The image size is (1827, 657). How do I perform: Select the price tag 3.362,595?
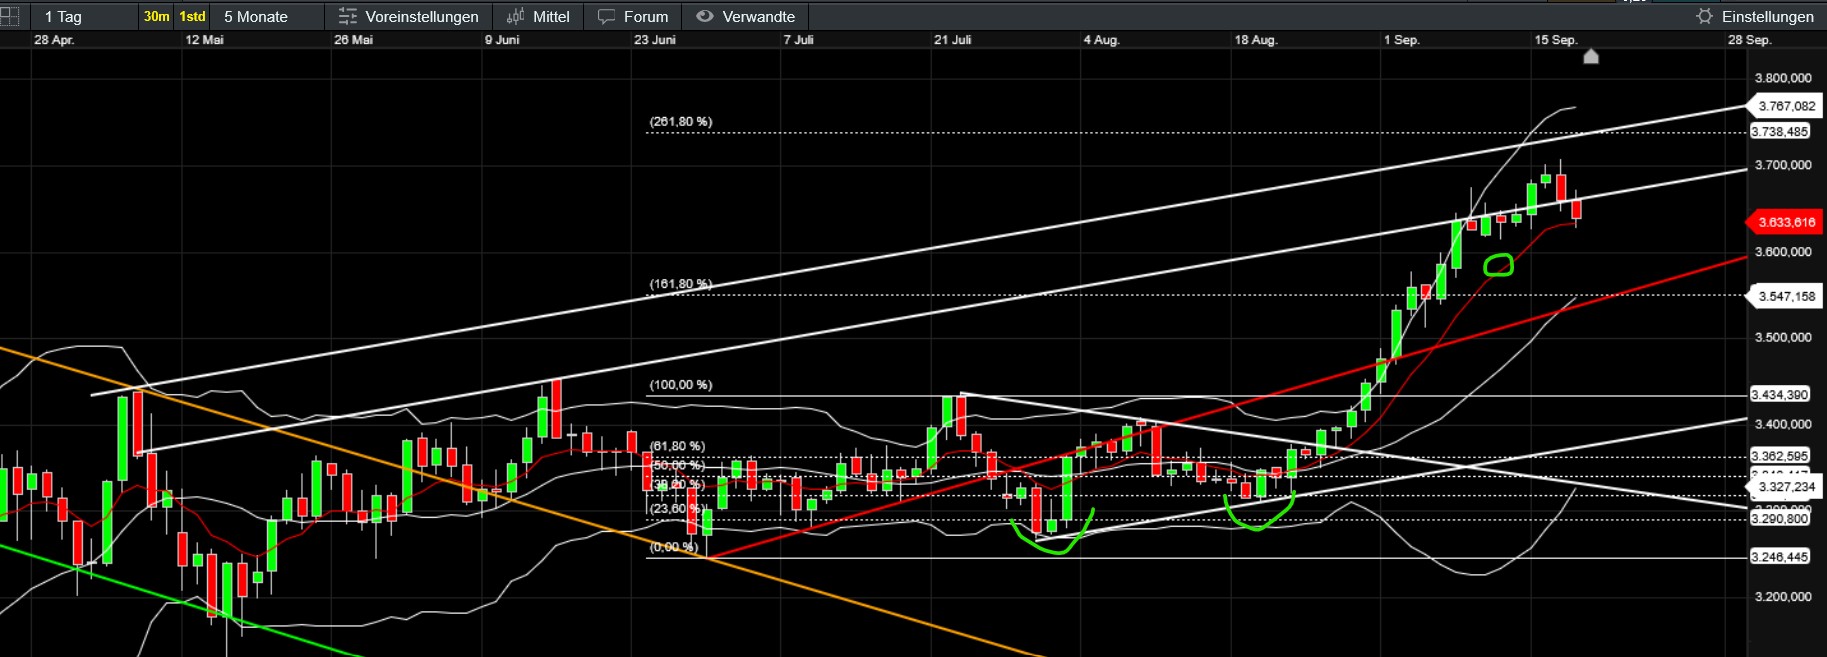click(x=1780, y=456)
